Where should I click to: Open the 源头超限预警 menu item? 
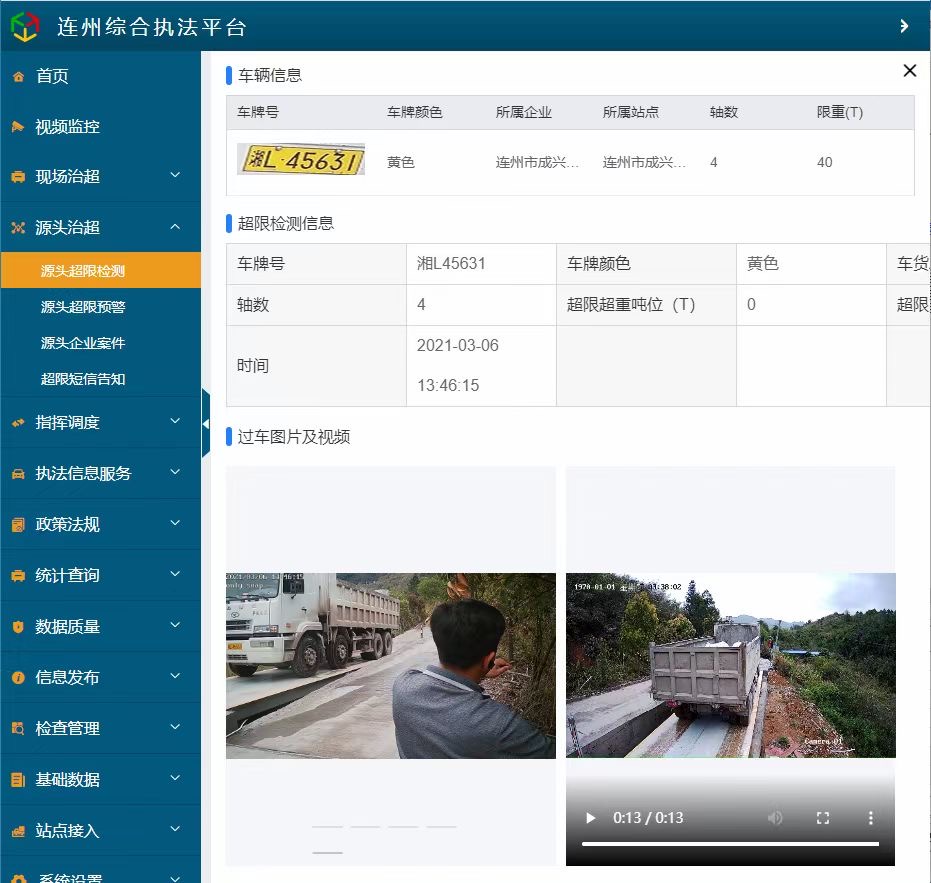pos(83,307)
